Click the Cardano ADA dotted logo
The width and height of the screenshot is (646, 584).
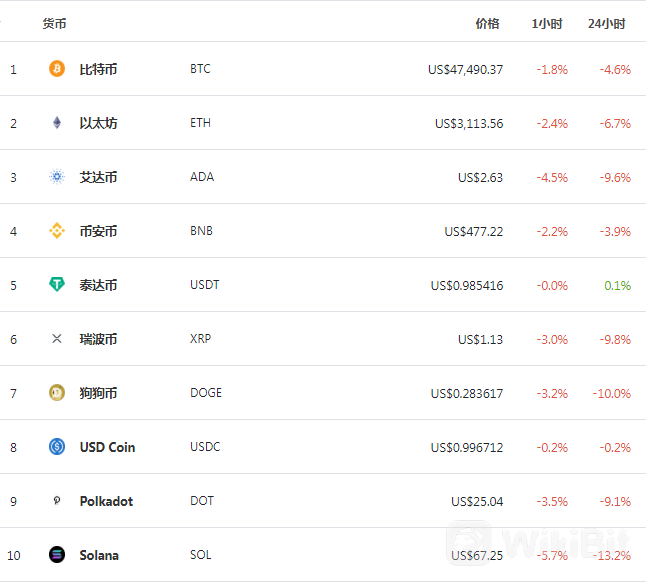click(x=57, y=177)
